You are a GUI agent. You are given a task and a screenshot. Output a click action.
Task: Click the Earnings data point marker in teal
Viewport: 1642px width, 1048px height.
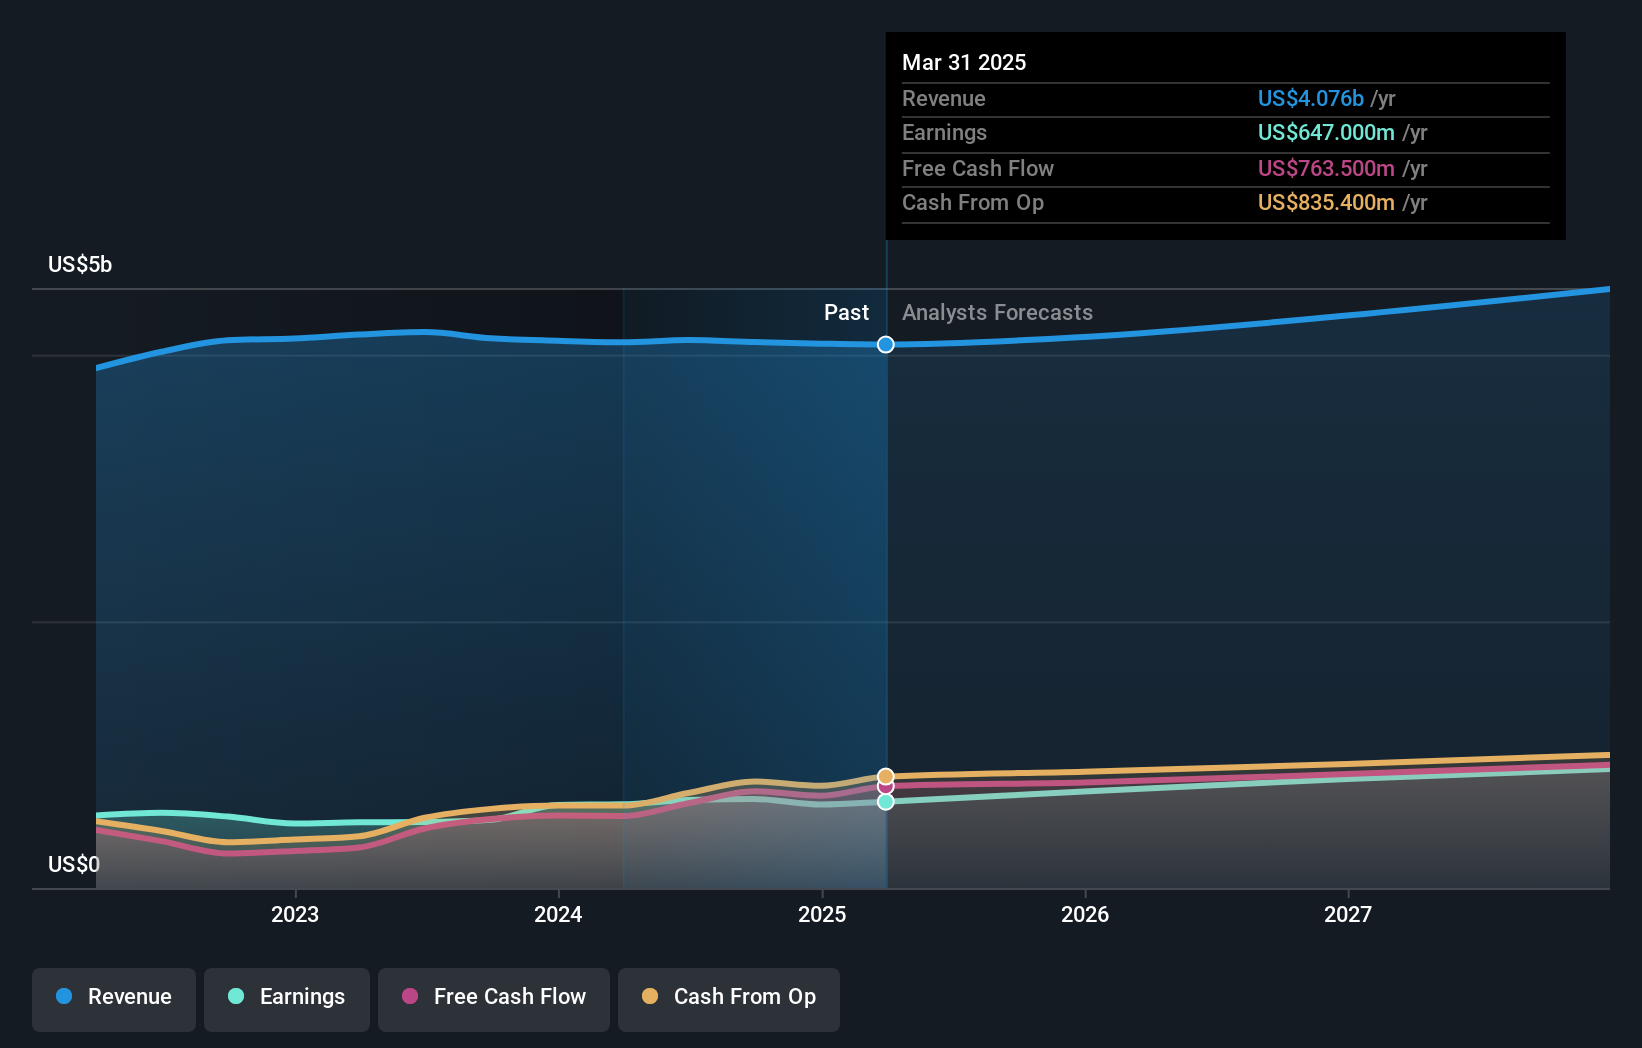tap(886, 802)
